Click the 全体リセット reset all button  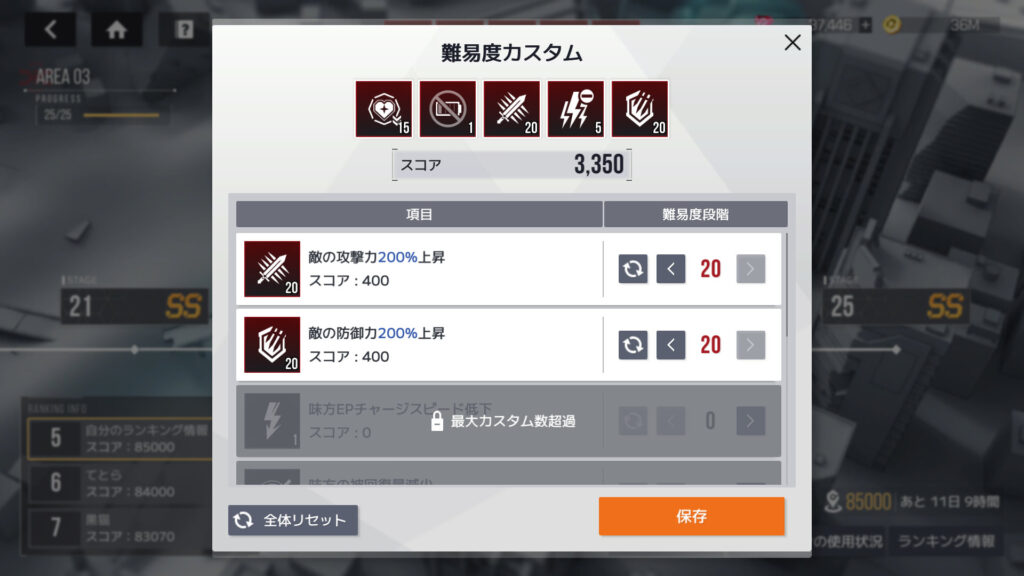coord(293,520)
